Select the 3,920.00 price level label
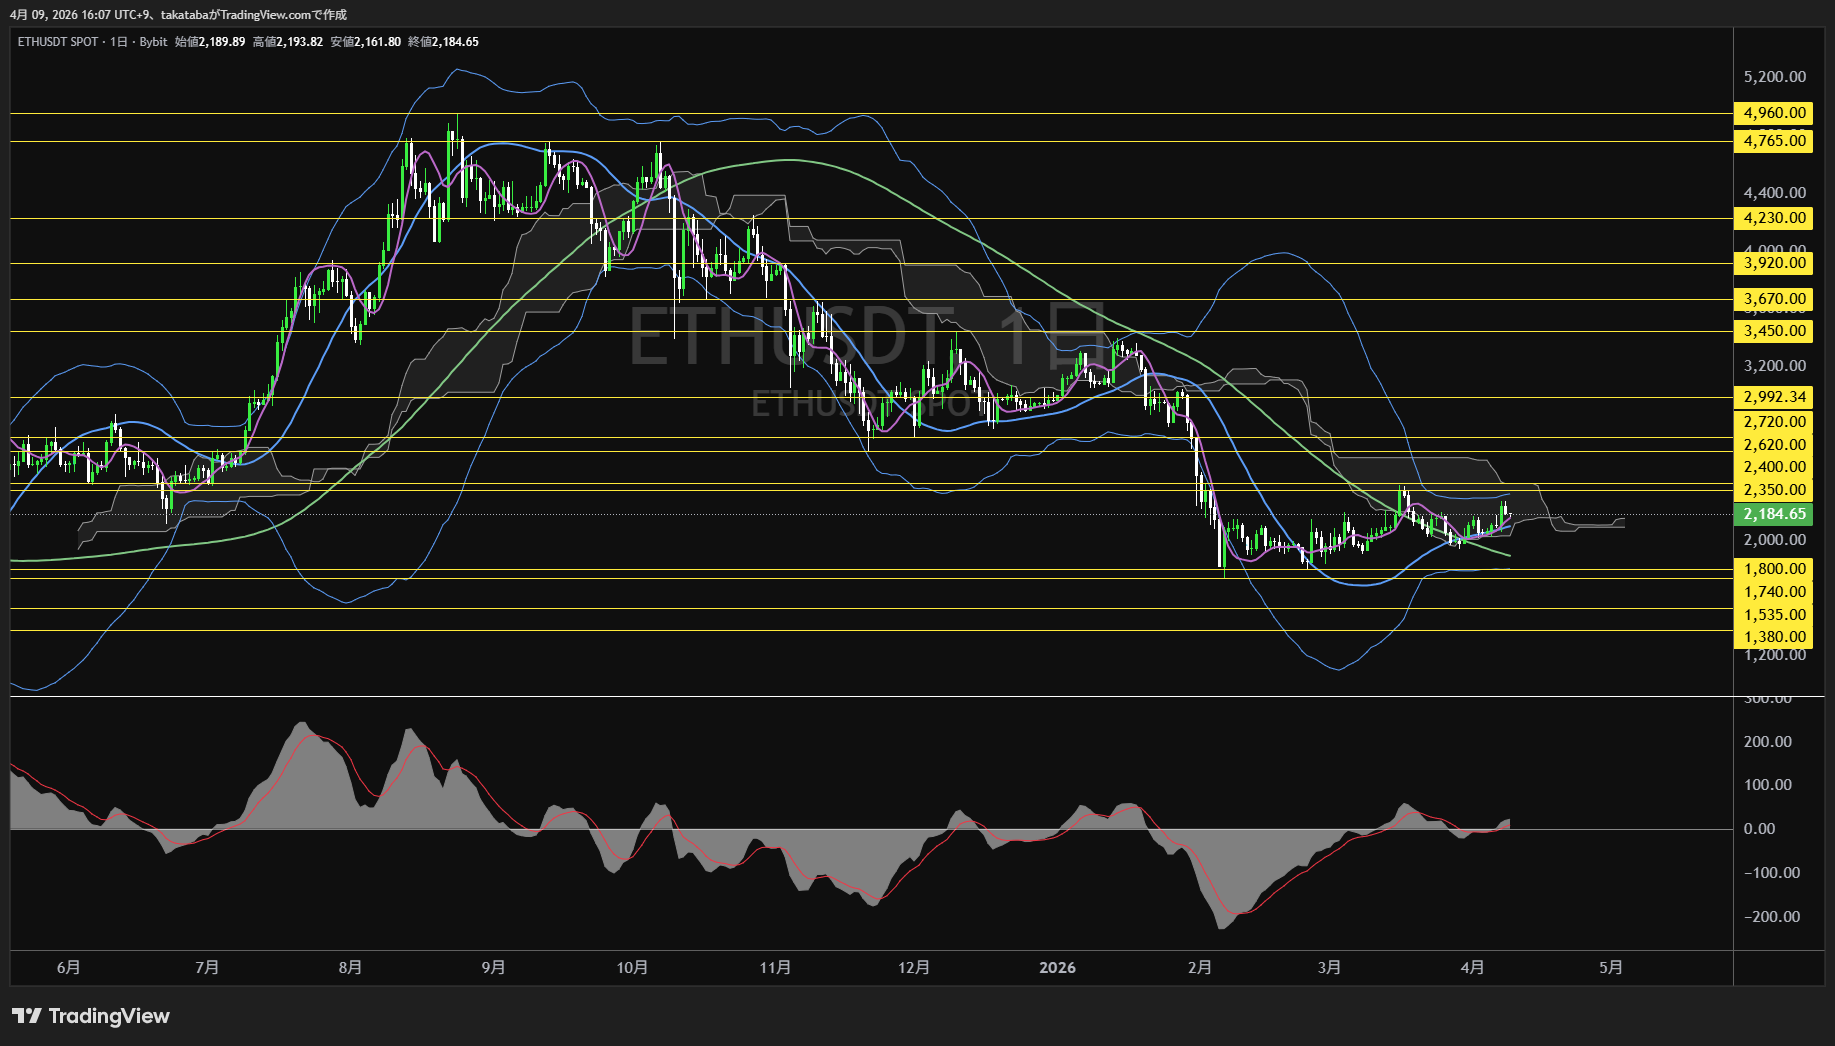The height and width of the screenshot is (1046, 1835). [1774, 263]
